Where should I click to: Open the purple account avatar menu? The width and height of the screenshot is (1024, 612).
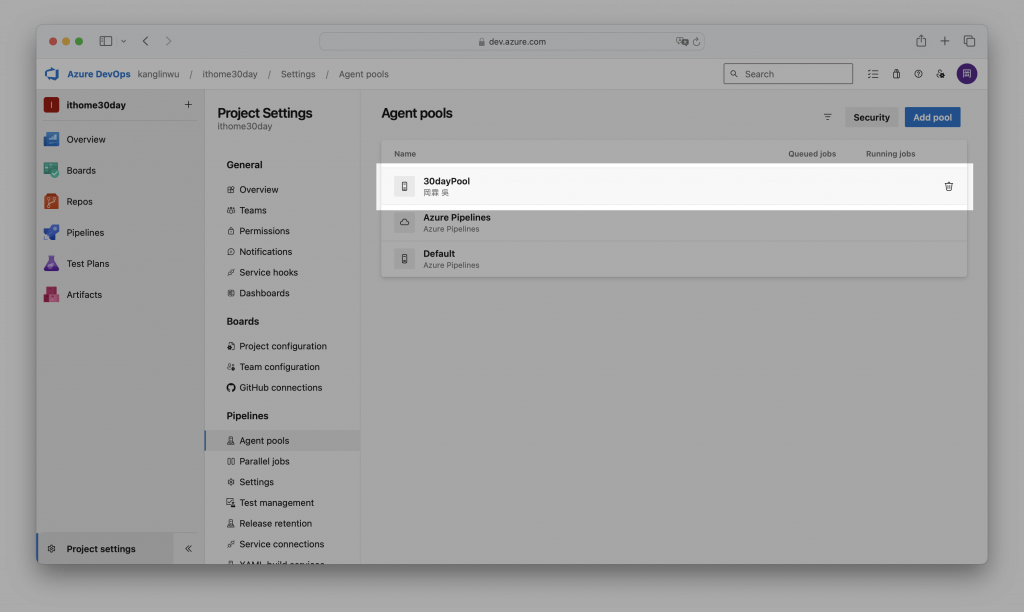[x=967, y=74]
